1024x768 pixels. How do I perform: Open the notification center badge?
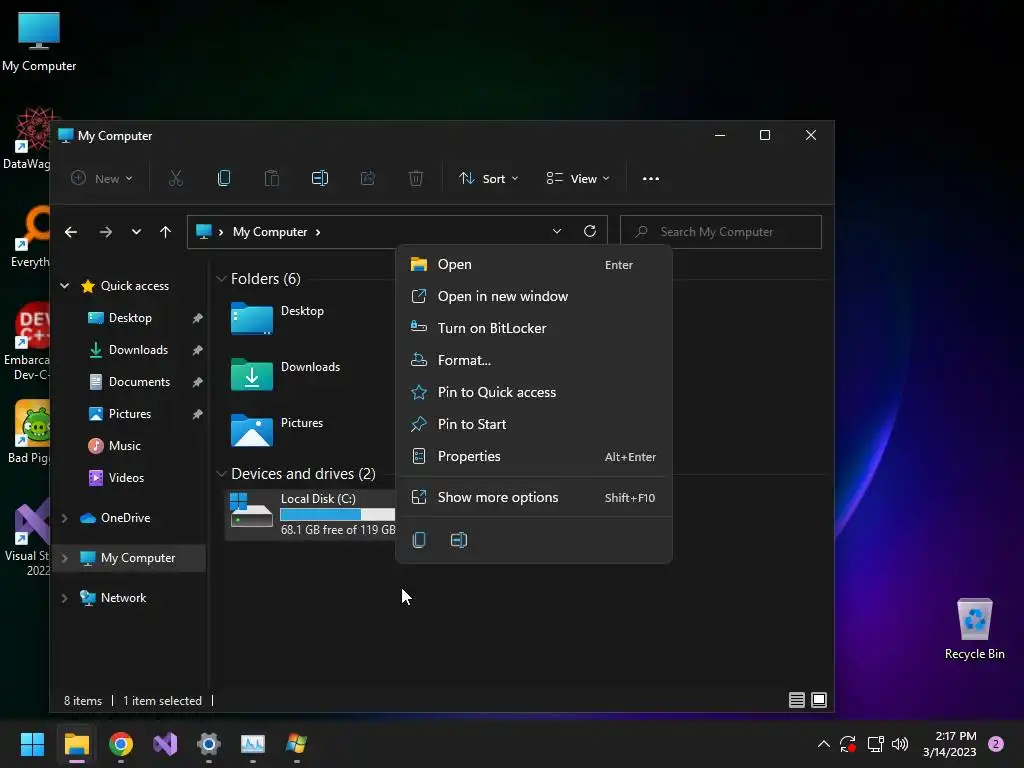[996, 744]
